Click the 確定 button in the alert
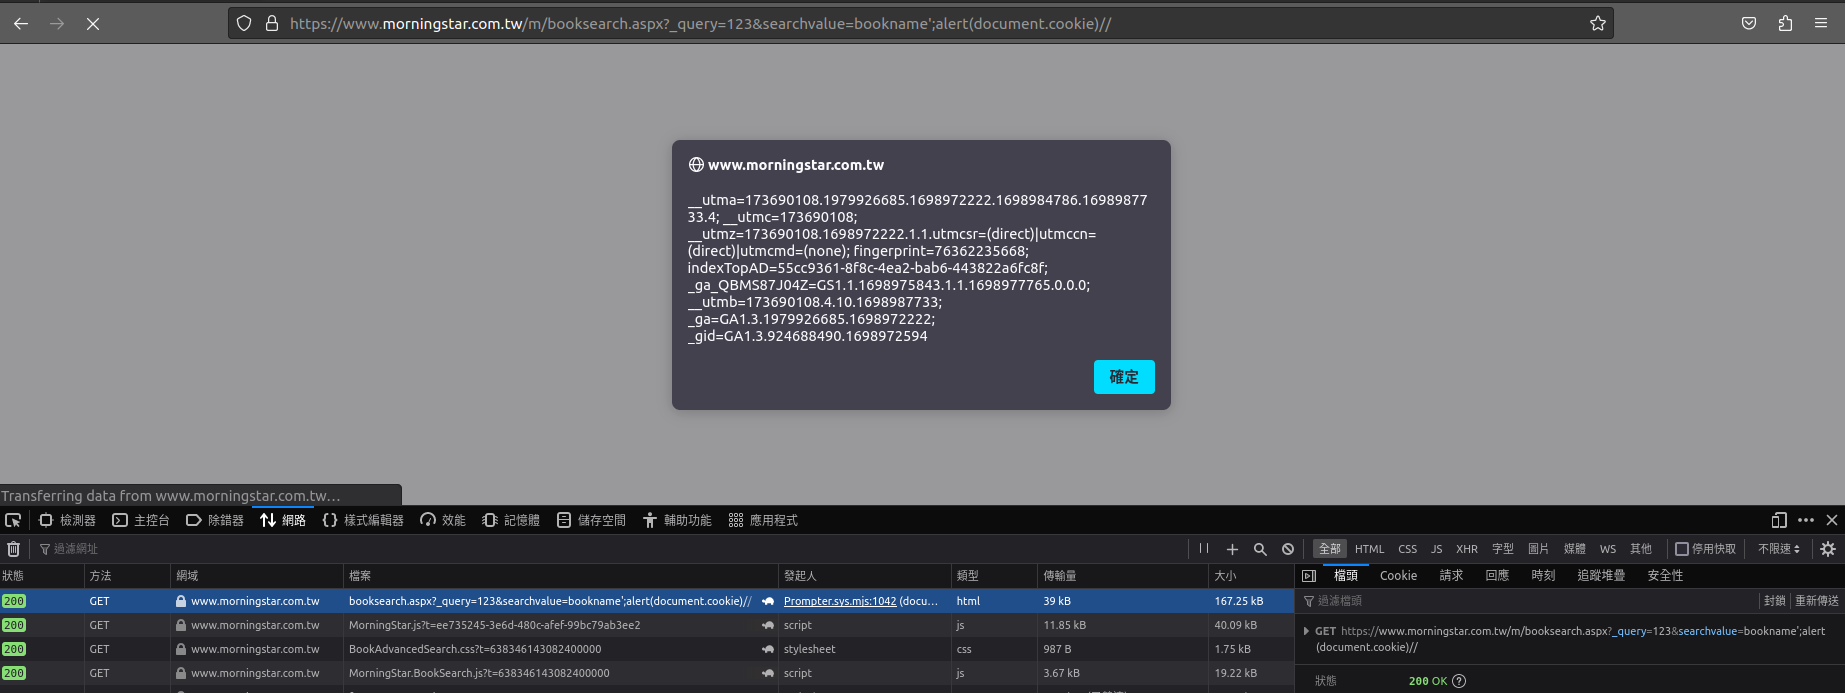The image size is (1845, 693). [1124, 377]
